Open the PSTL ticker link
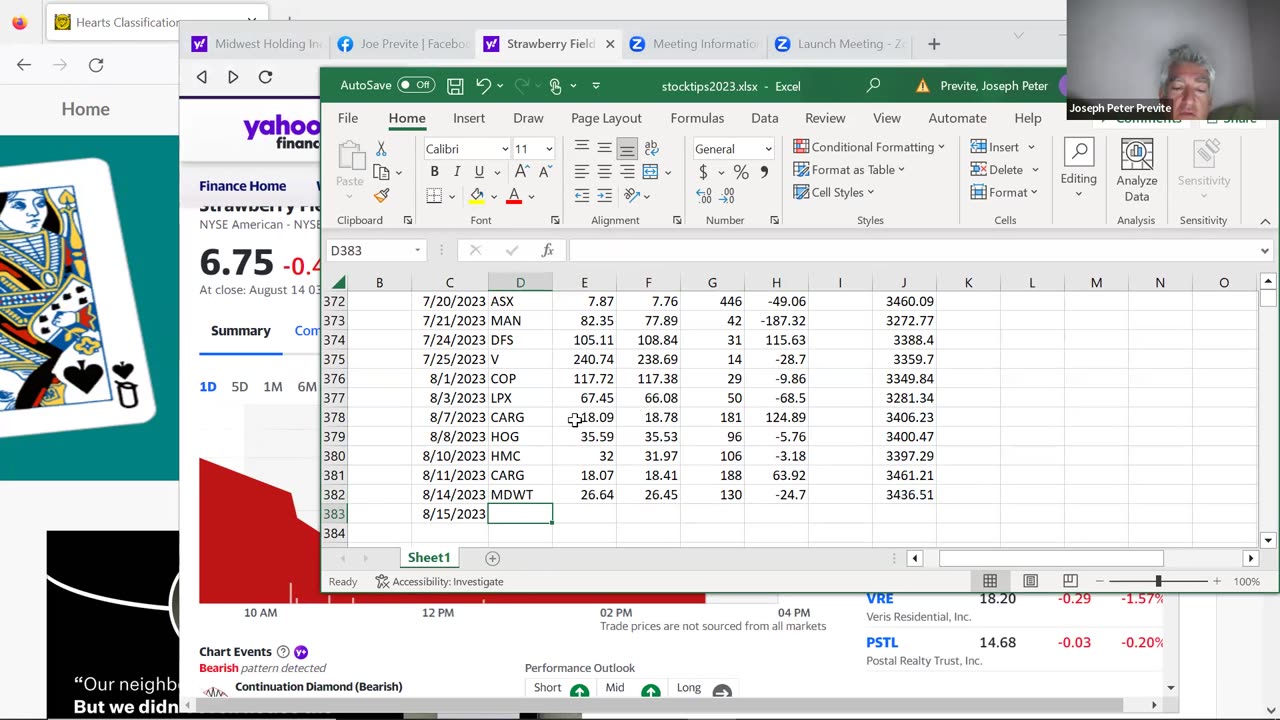 click(x=882, y=643)
